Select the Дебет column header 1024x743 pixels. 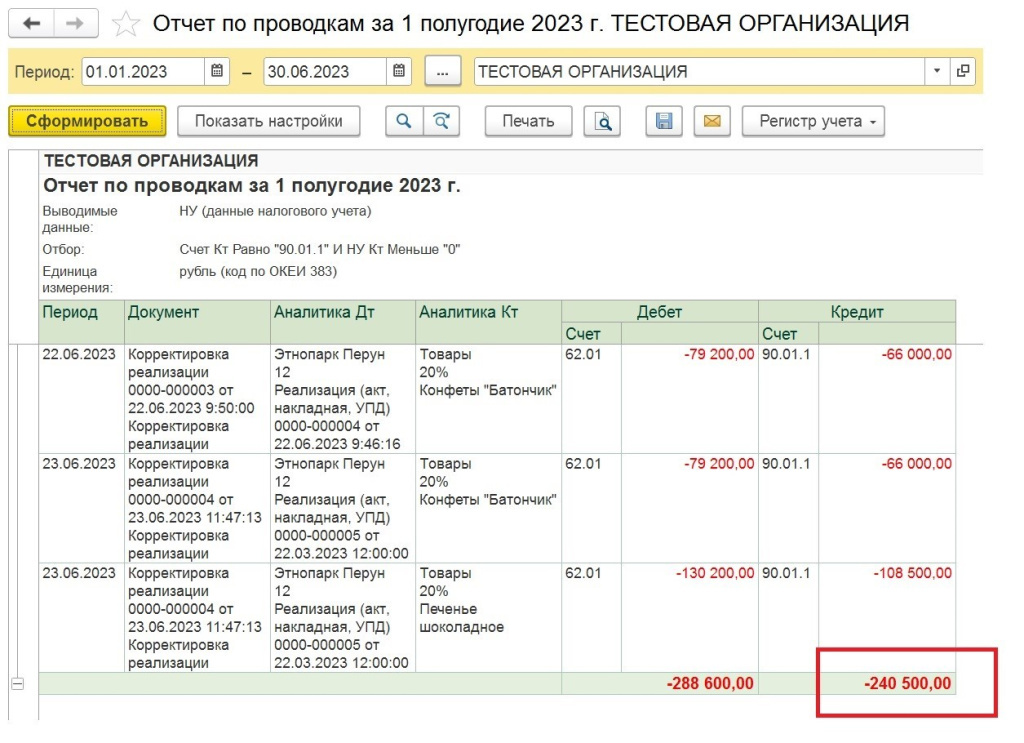[660, 311]
